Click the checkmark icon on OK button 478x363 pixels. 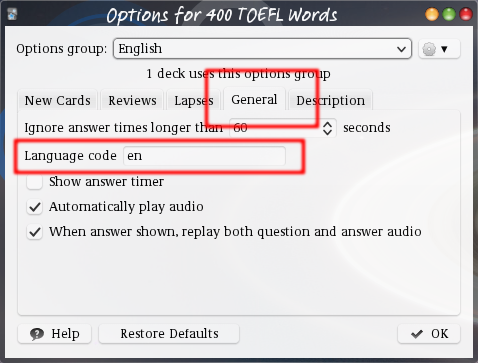tap(417, 334)
